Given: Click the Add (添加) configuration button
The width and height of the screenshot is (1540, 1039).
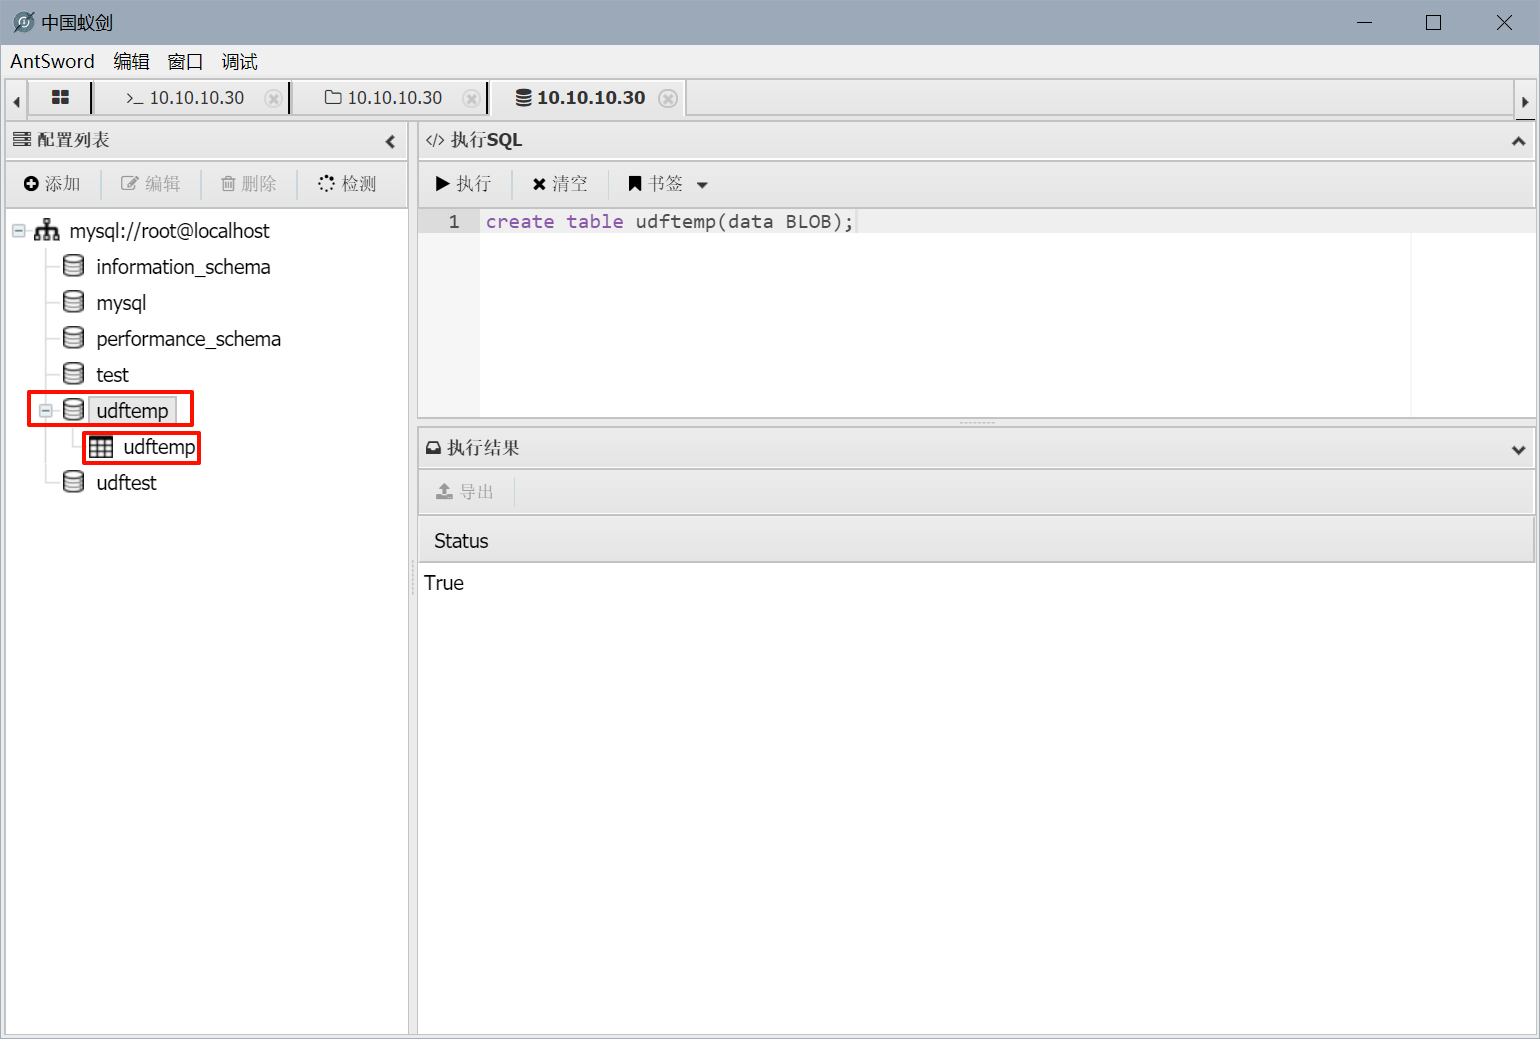Looking at the screenshot, I should [52, 184].
